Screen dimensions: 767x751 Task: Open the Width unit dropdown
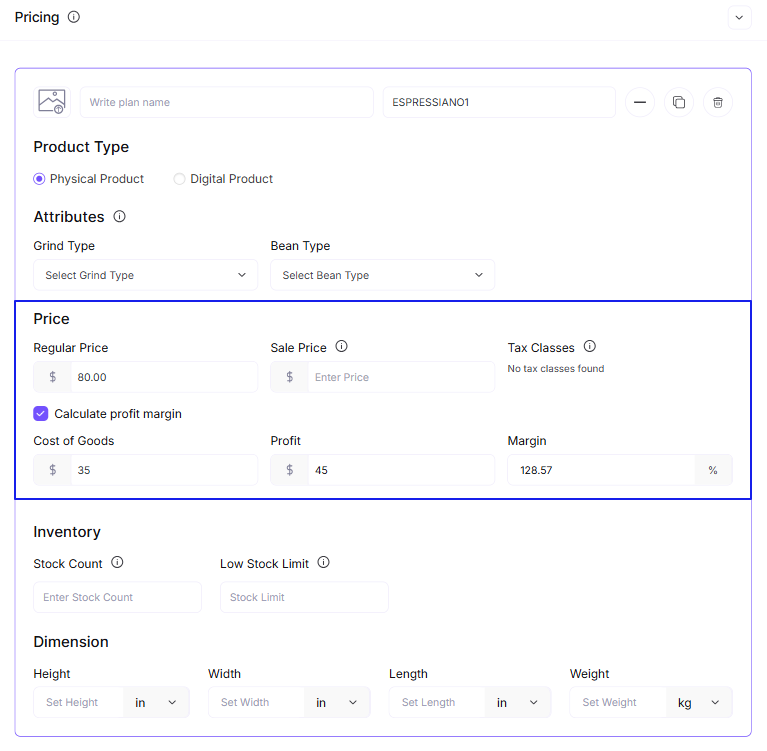pos(337,703)
